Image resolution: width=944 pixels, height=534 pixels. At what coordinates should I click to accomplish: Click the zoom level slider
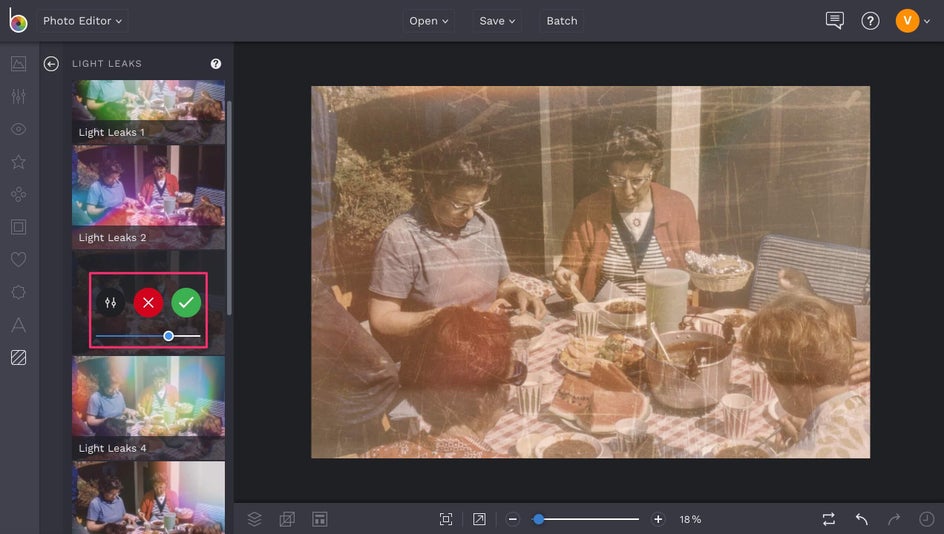tap(586, 519)
